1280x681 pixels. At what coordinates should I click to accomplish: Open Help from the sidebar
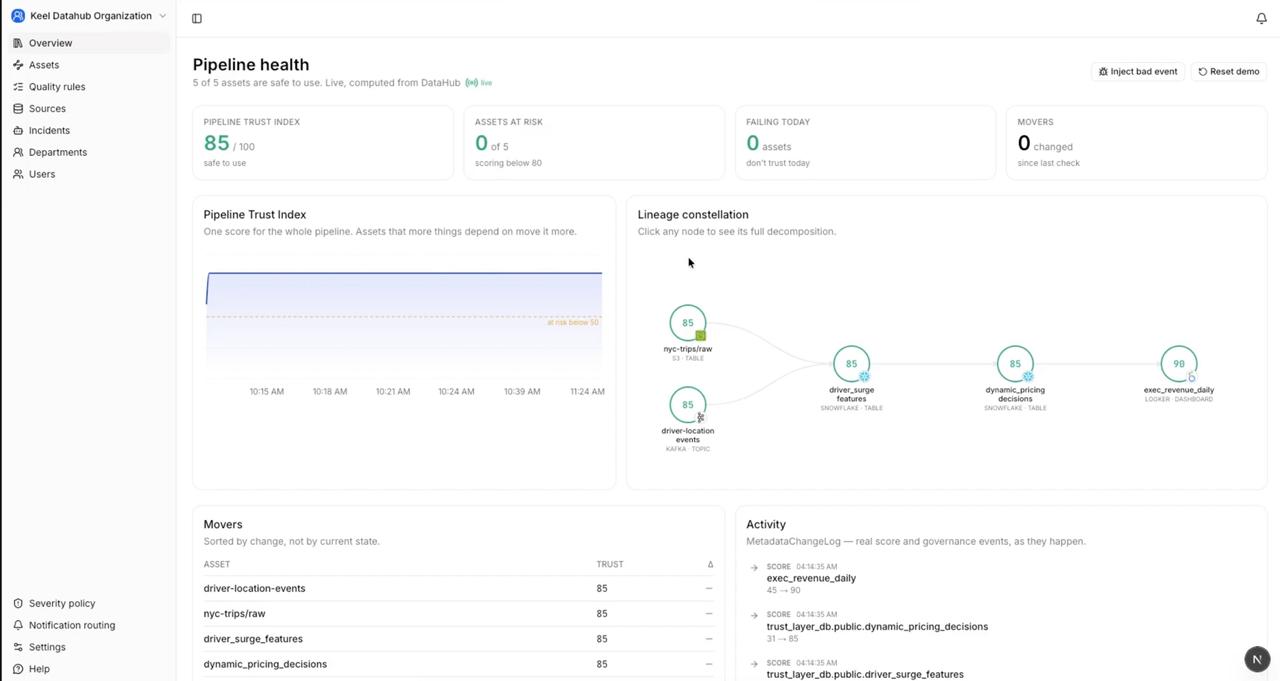pyautogui.click(x=88, y=669)
